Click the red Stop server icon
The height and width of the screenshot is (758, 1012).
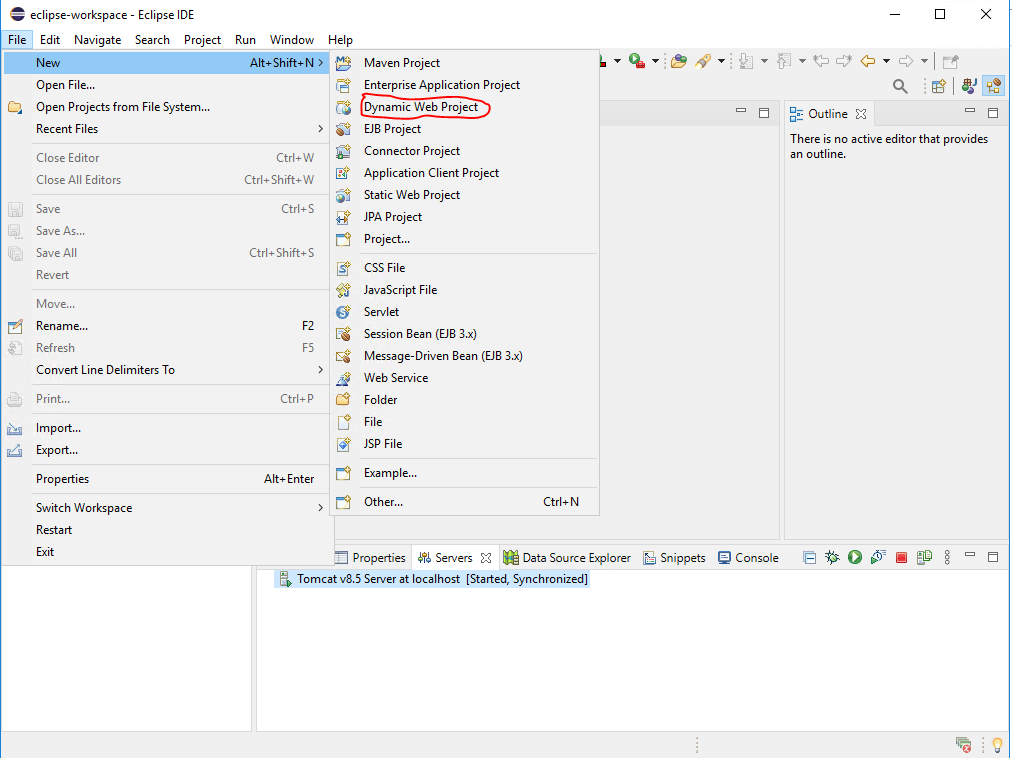click(x=902, y=557)
